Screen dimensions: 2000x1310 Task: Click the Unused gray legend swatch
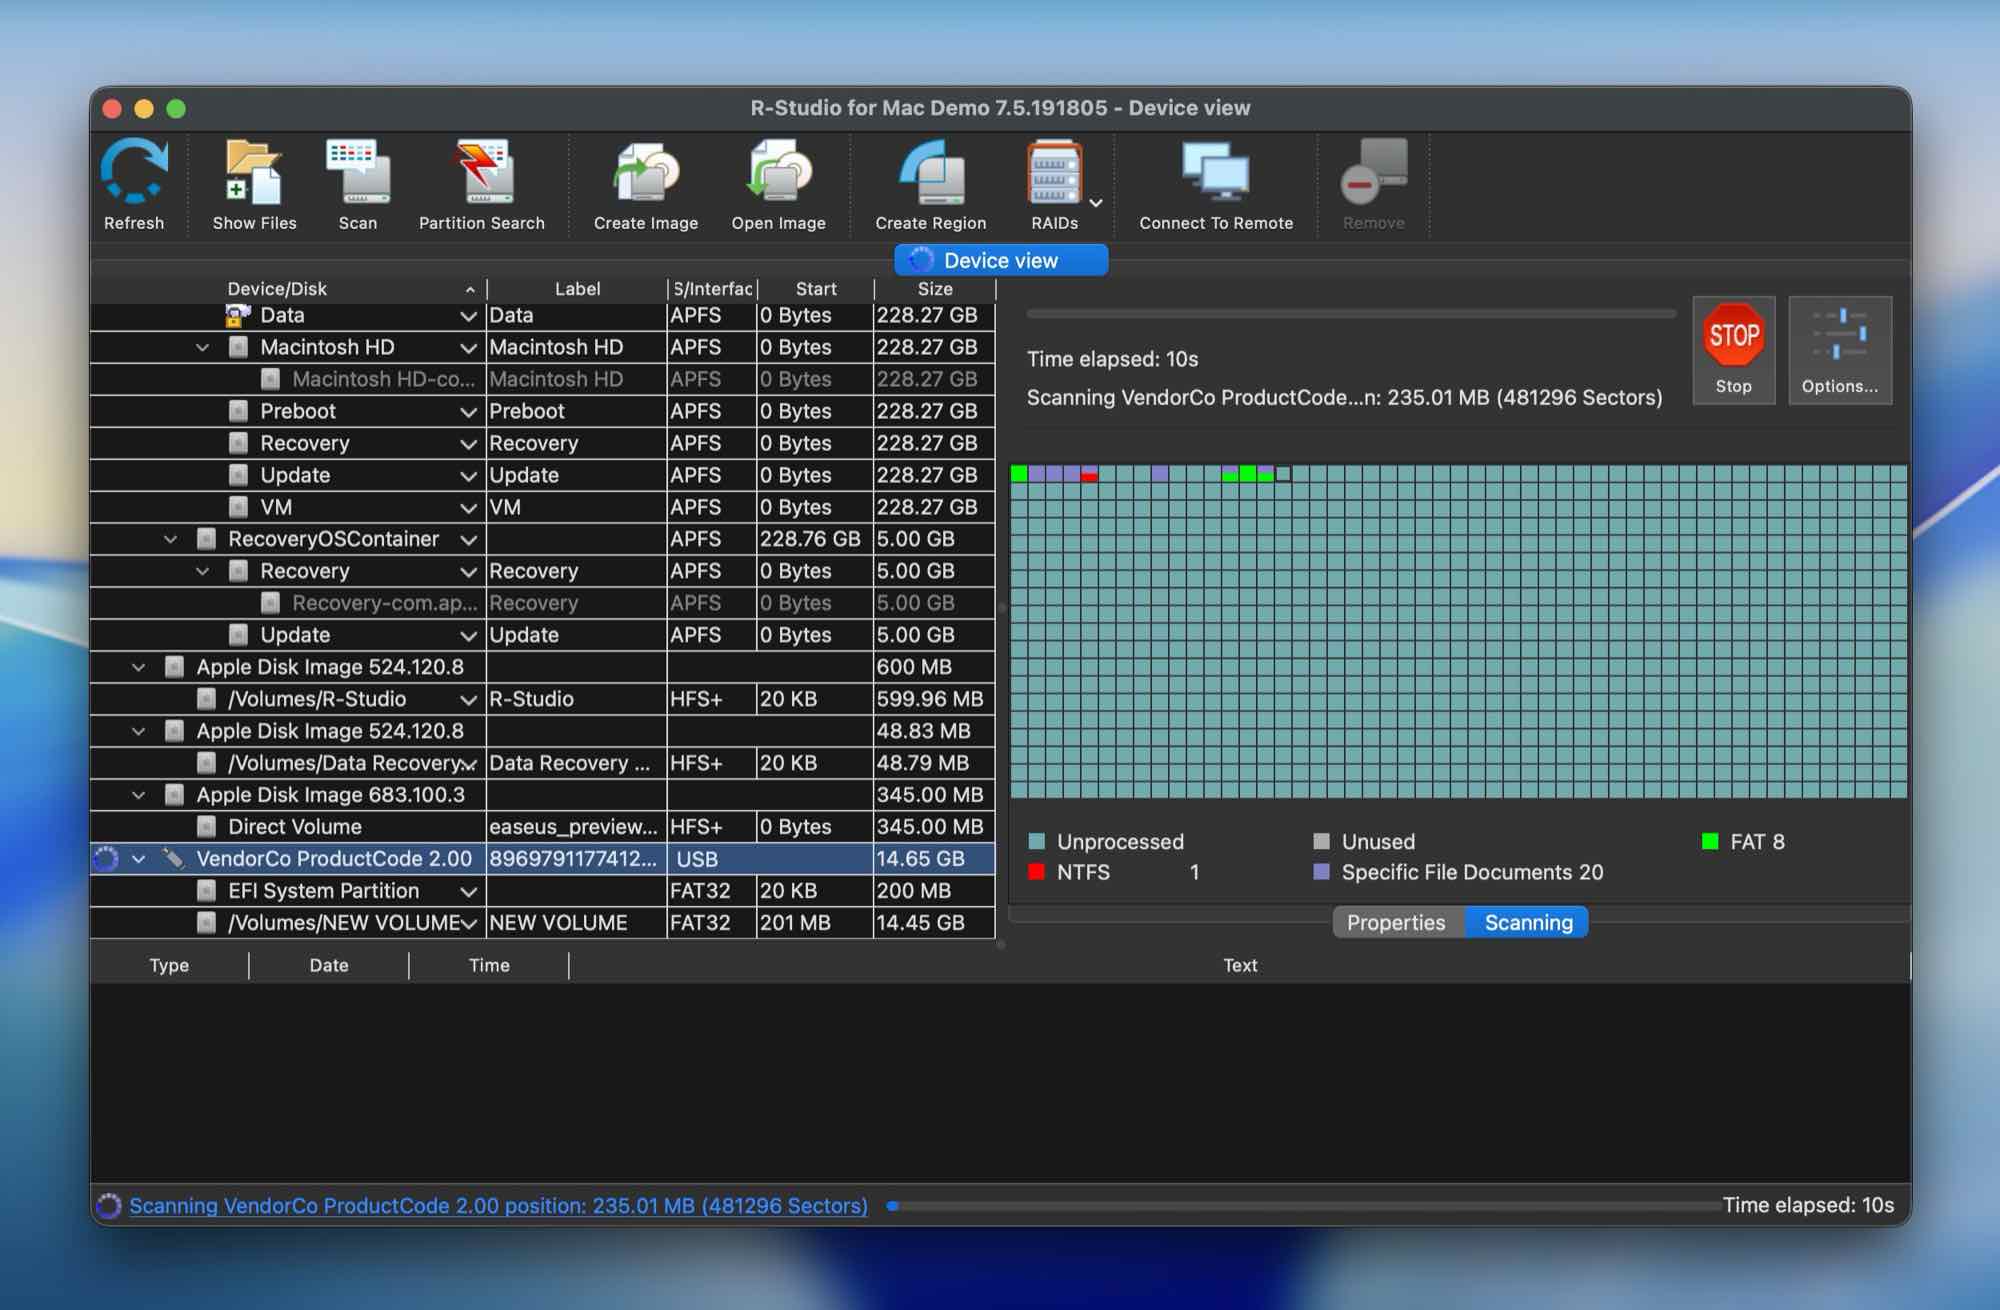(x=1321, y=842)
